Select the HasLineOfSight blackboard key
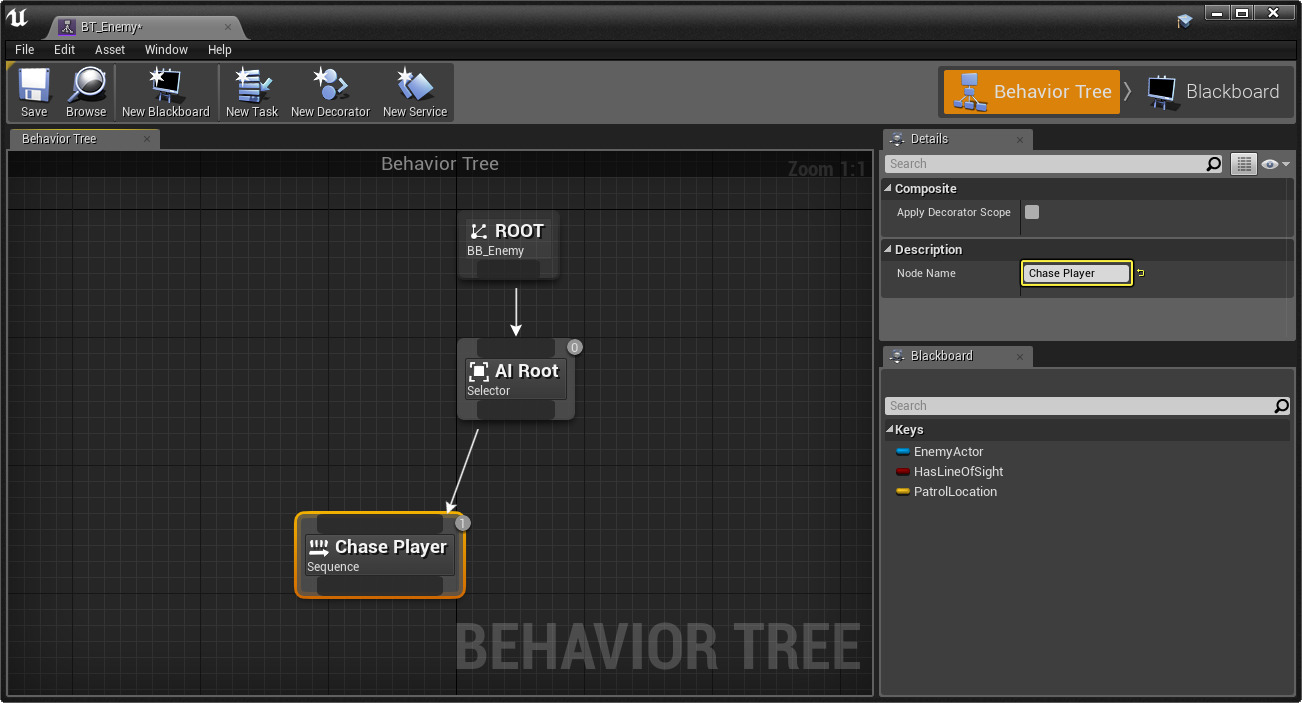 [957, 472]
